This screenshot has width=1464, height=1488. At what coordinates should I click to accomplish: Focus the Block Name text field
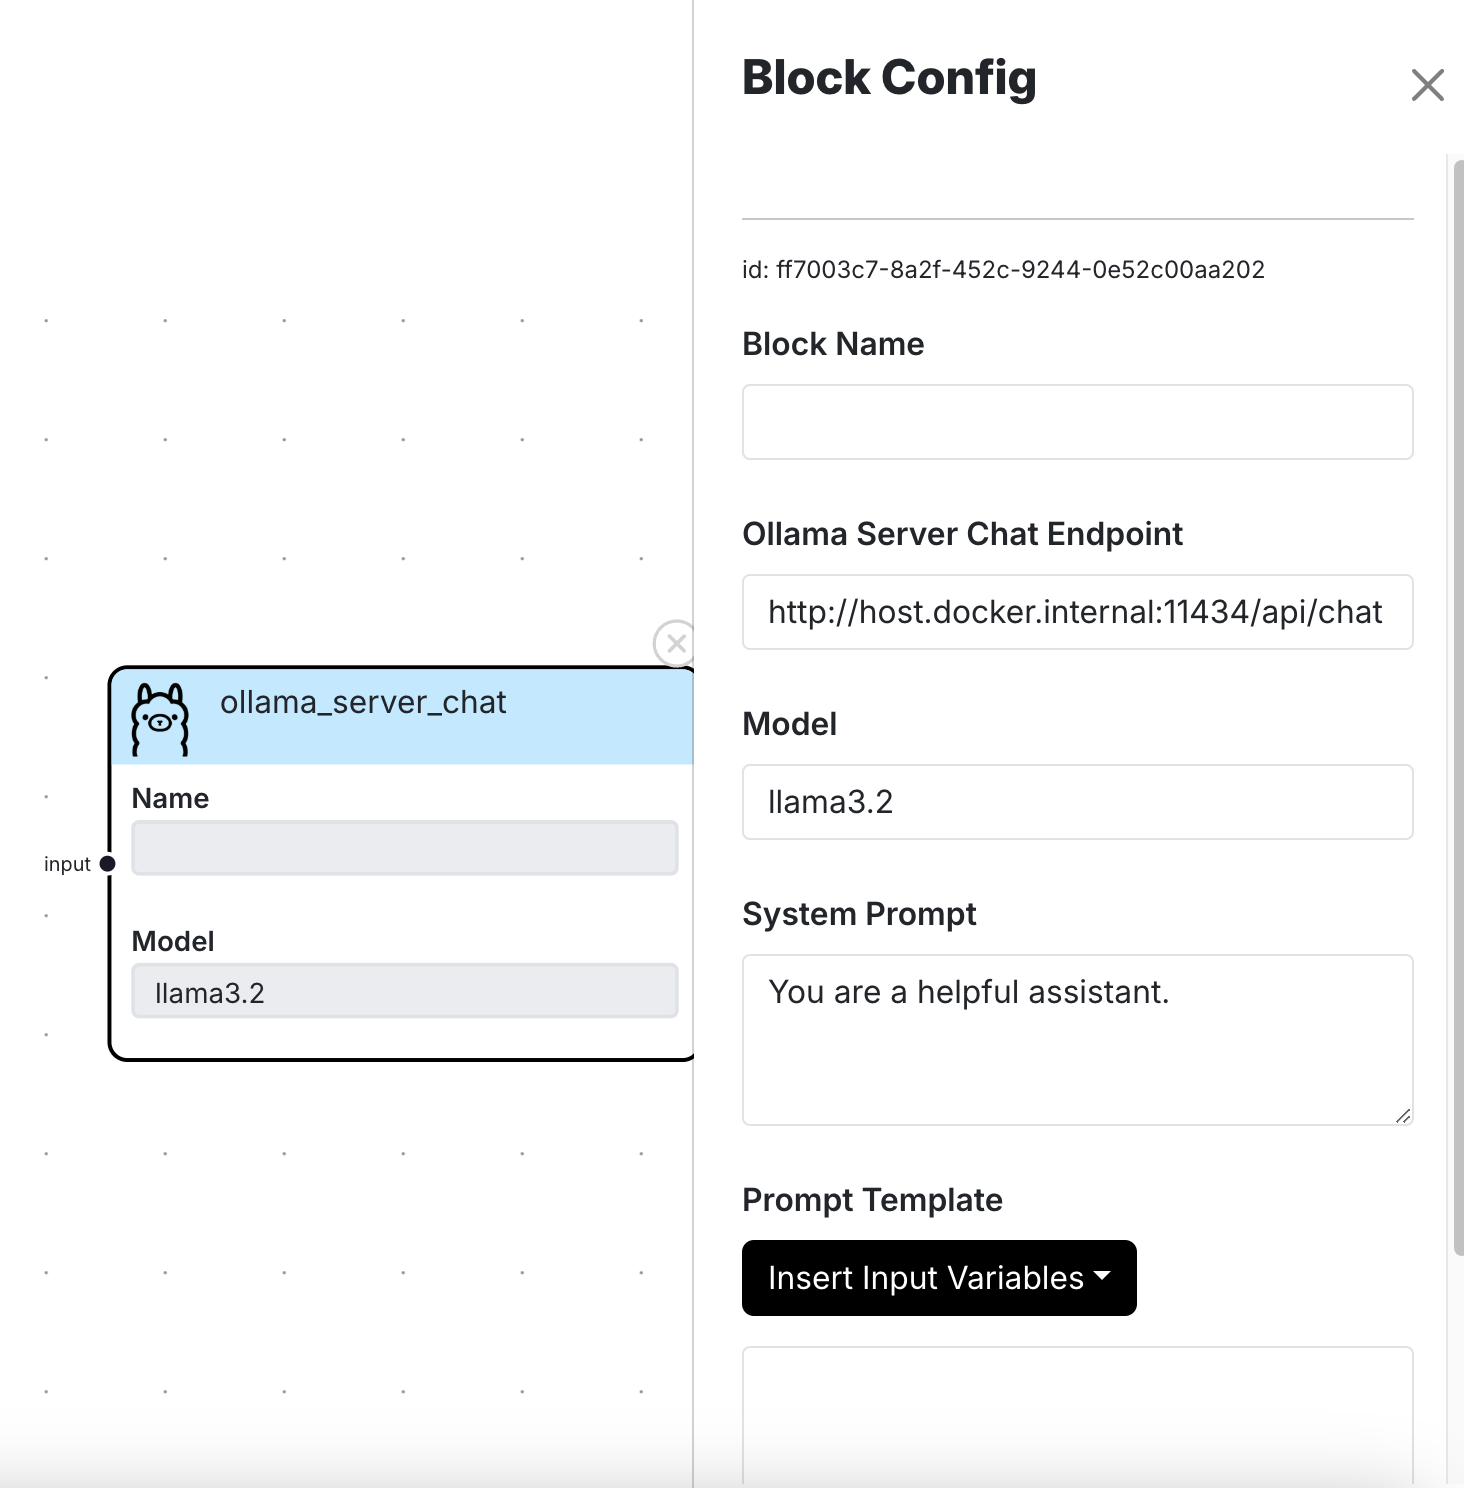click(1077, 422)
